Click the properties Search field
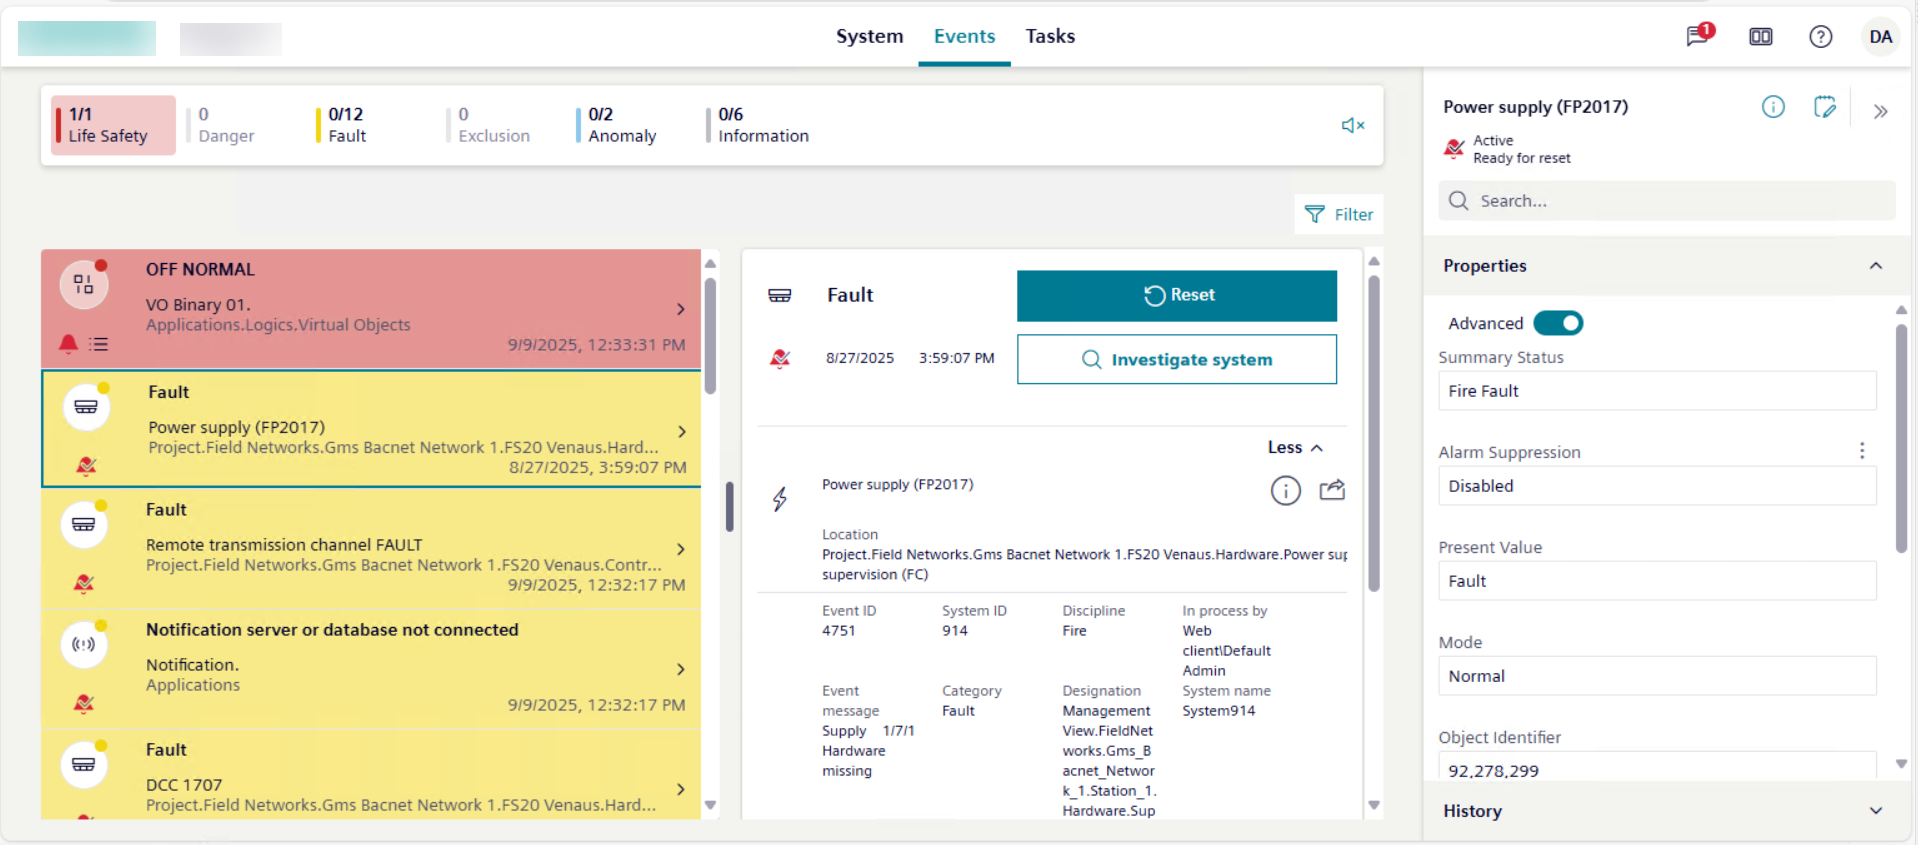 pyautogui.click(x=1665, y=201)
